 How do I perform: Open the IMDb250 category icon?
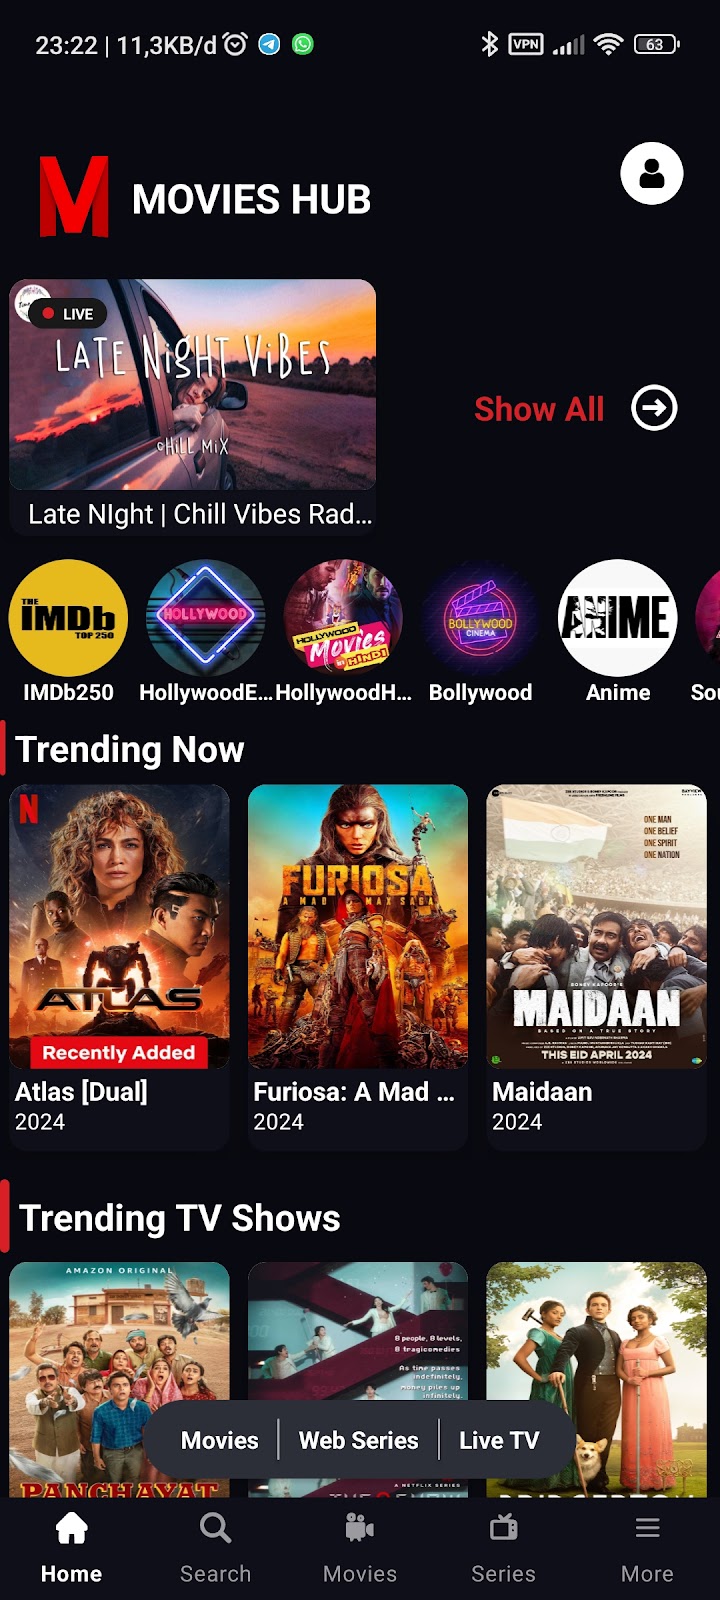(x=68, y=618)
